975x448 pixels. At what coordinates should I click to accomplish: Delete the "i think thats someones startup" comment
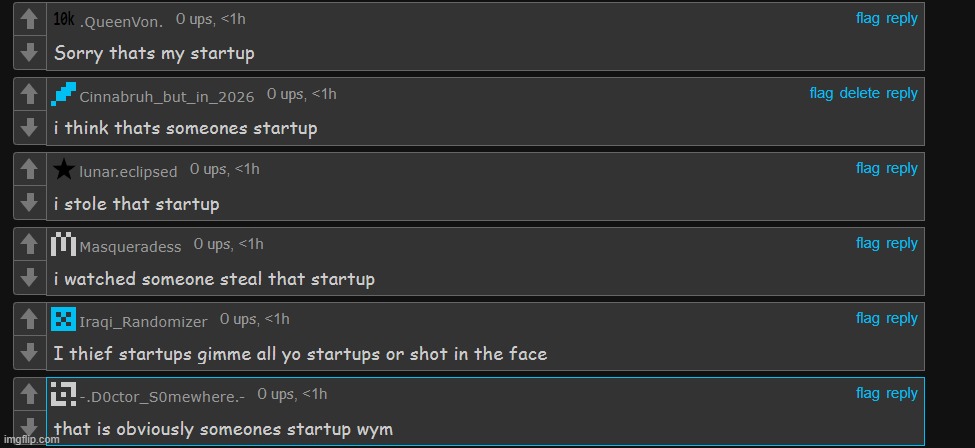[859, 93]
